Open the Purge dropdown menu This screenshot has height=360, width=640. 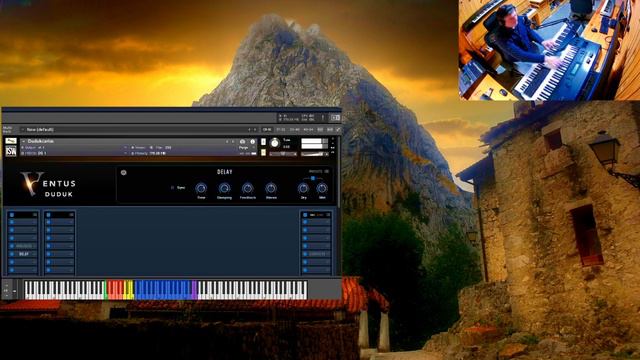[244, 147]
